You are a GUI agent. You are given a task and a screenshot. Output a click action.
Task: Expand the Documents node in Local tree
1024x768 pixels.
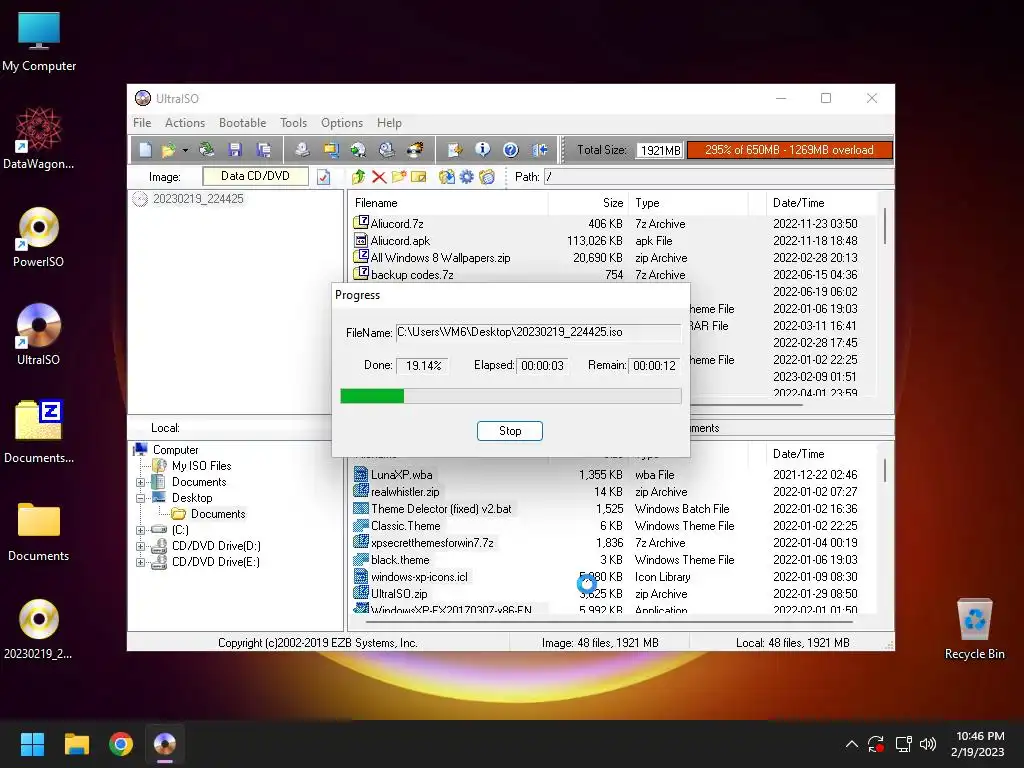140,483
